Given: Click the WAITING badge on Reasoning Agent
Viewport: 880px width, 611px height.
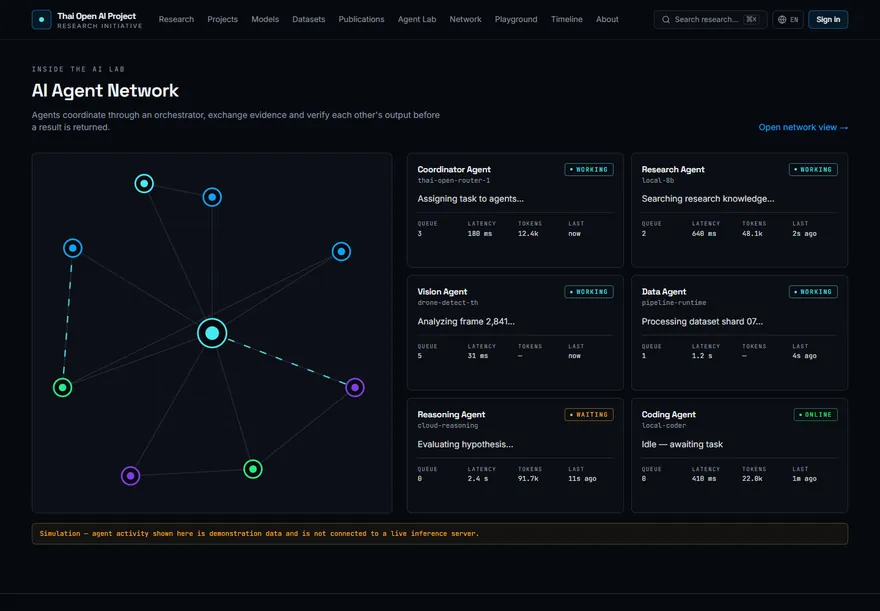Looking at the screenshot, I should [x=589, y=415].
